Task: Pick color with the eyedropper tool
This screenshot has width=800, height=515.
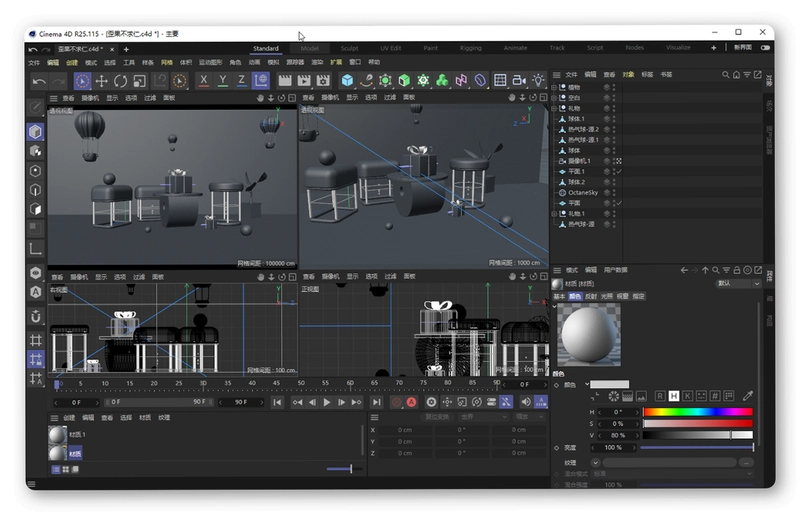Action: click(748, 396)
